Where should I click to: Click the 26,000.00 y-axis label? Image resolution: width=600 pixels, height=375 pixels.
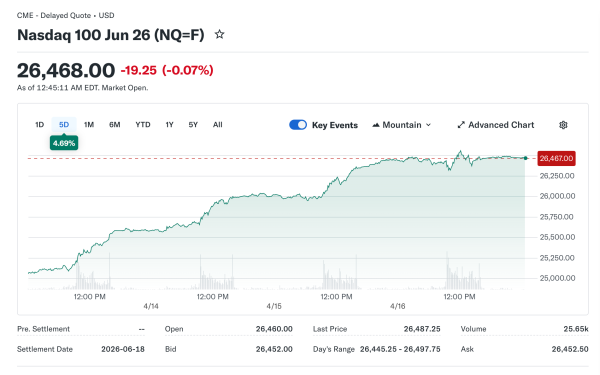pyautogui.click(x=558, y=196)
